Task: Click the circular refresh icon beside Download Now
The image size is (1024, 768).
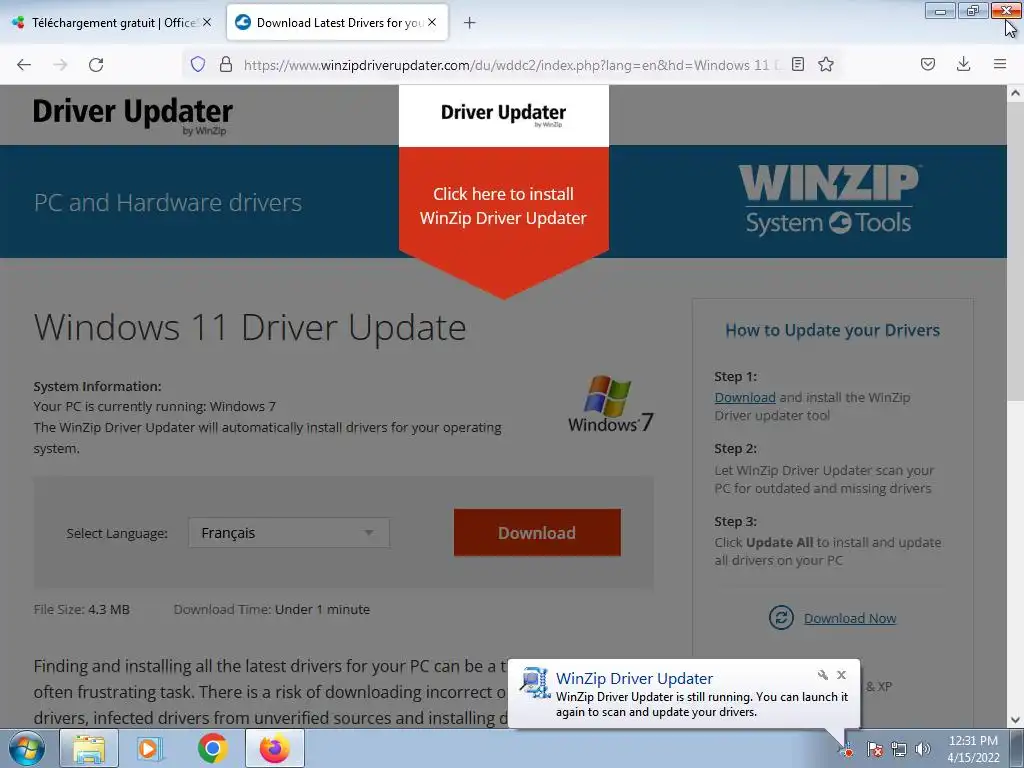Action: (x=781, y=617)
